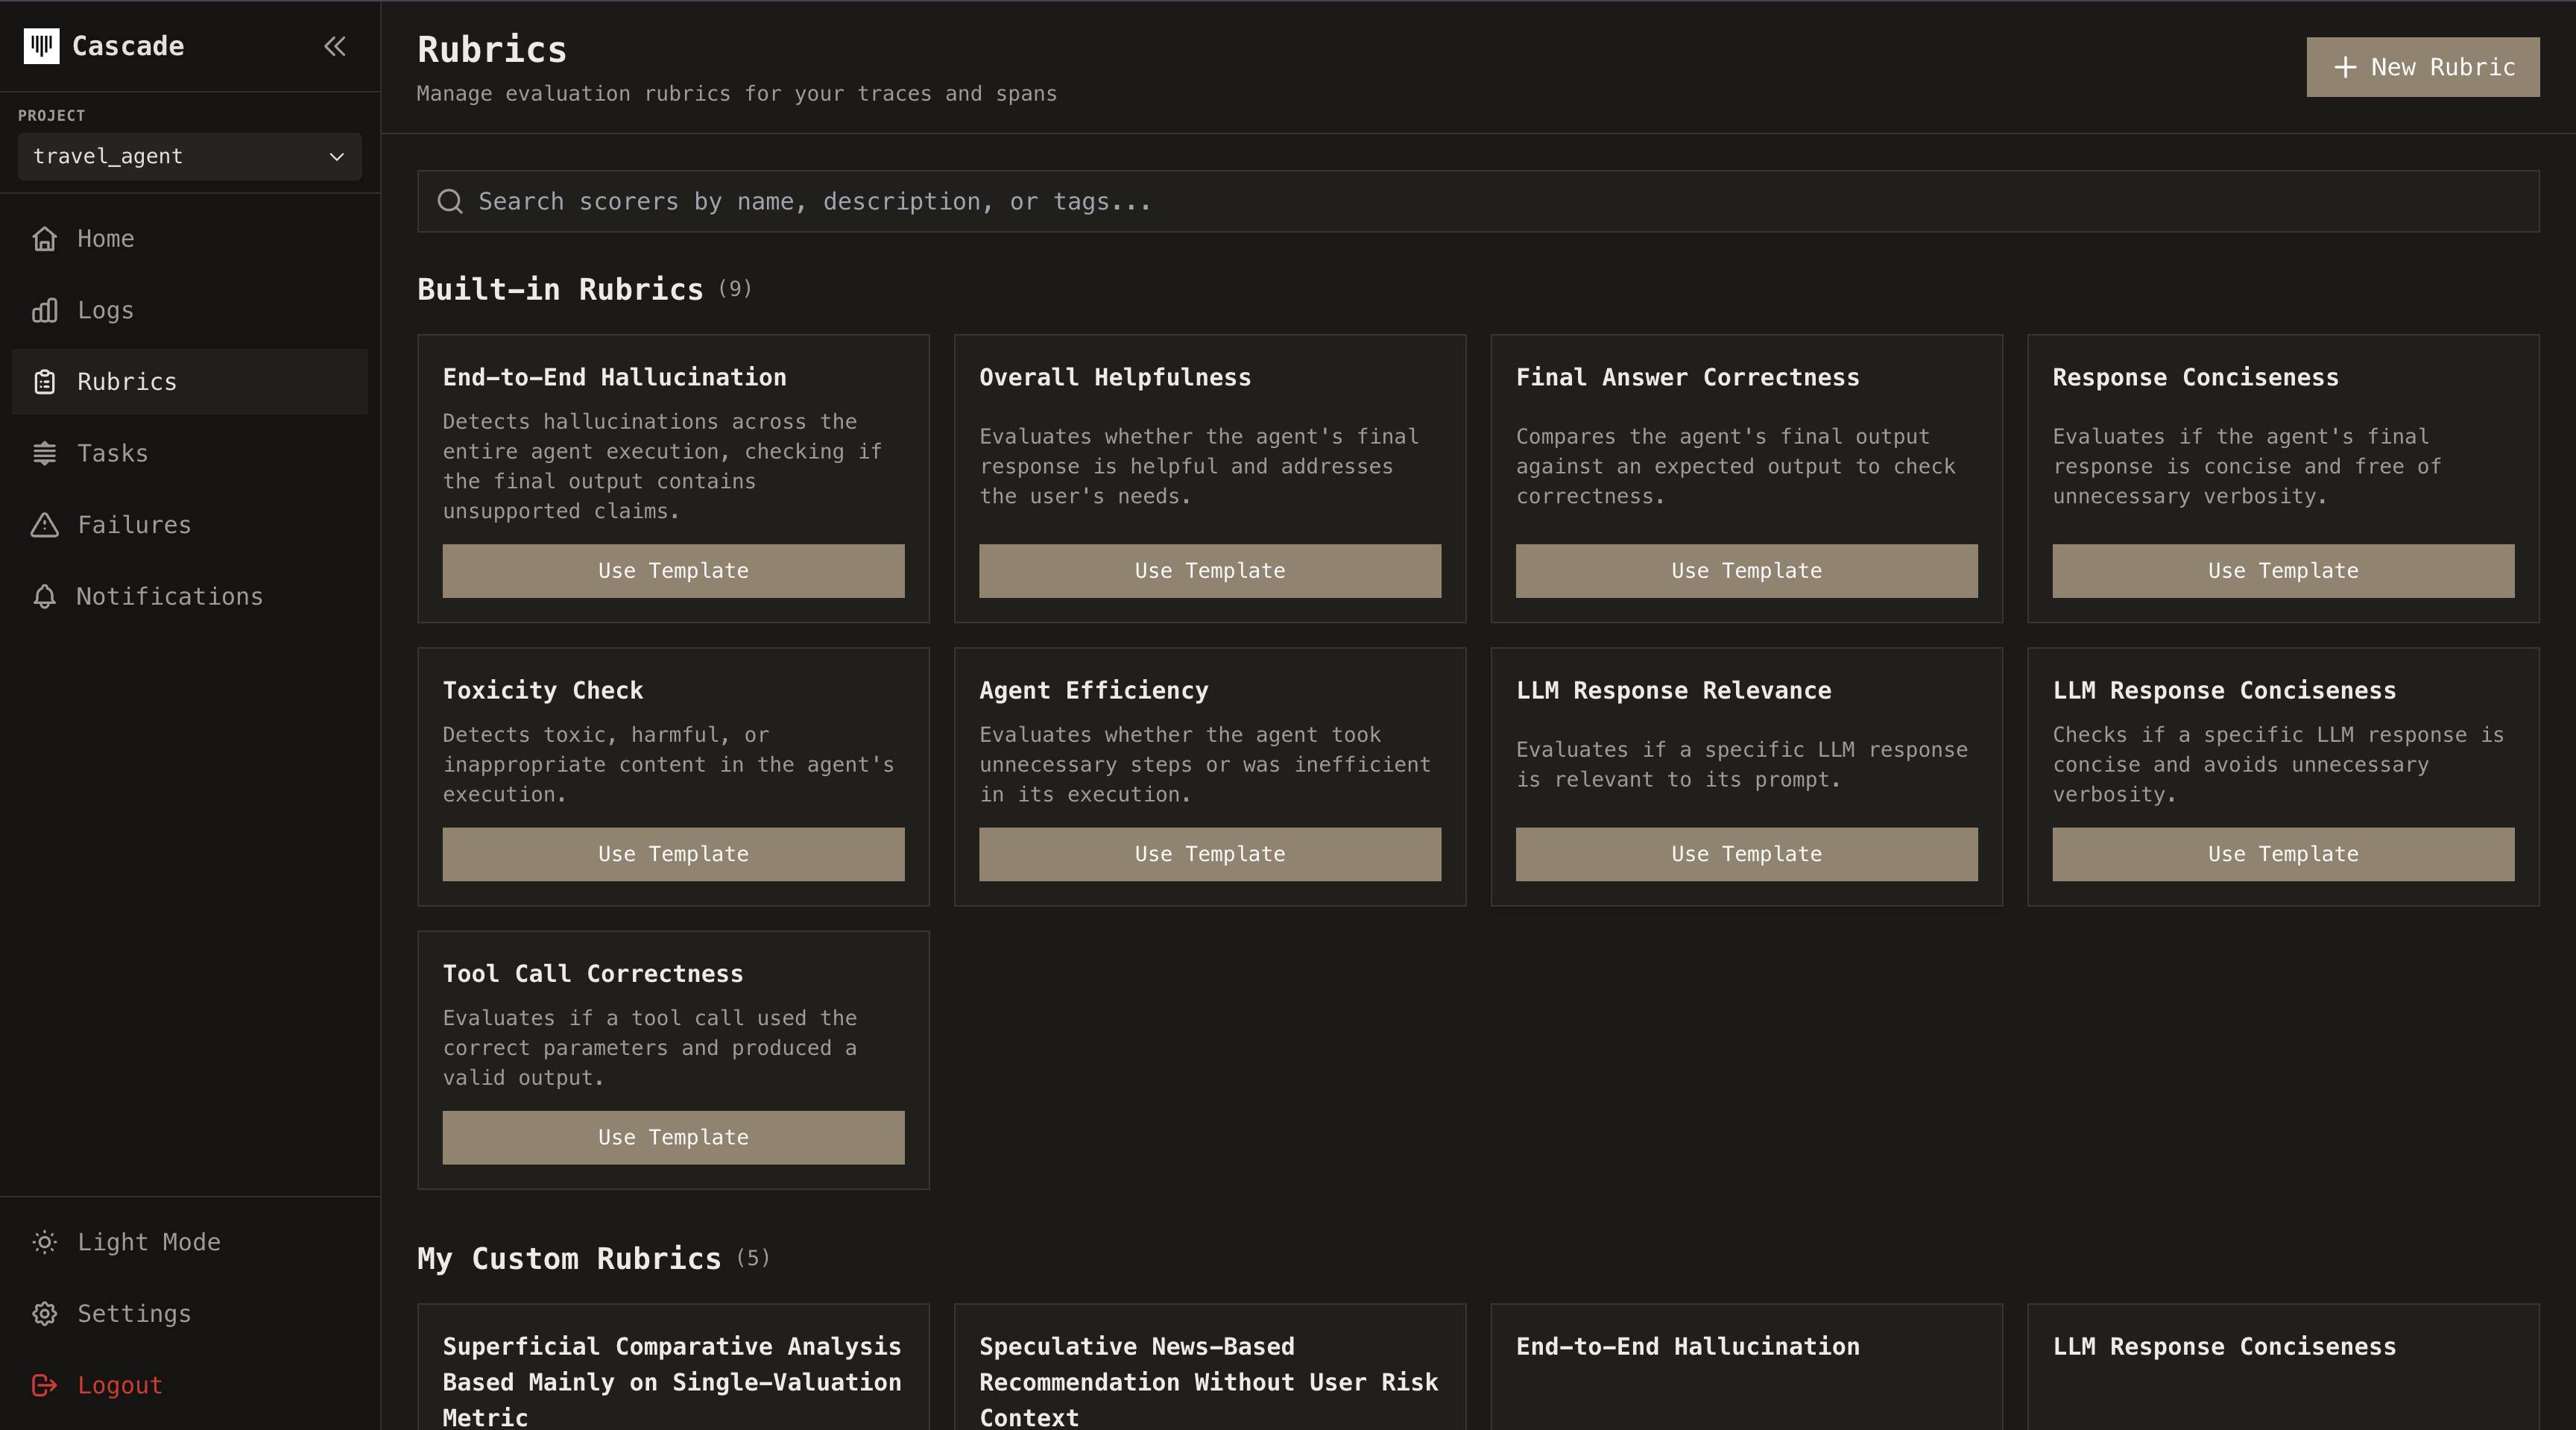Use Template for Toxicity Check
The width and height of the screenshot is (2576, 1430).
pos(672,854)
